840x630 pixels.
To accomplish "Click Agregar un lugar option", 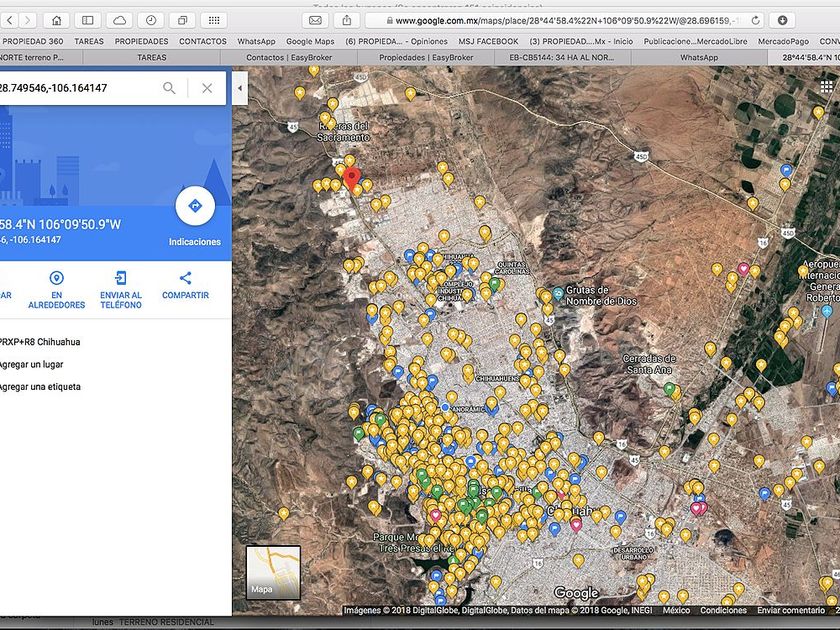I will pos(32,364).
